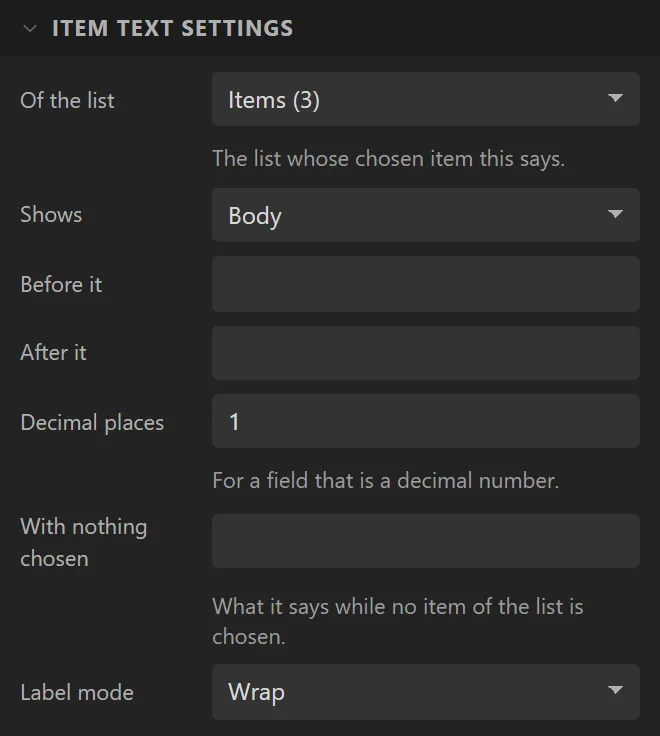Focus the 'Before it' input field
This screenshot has width=660, height=736.
[426, 284]
